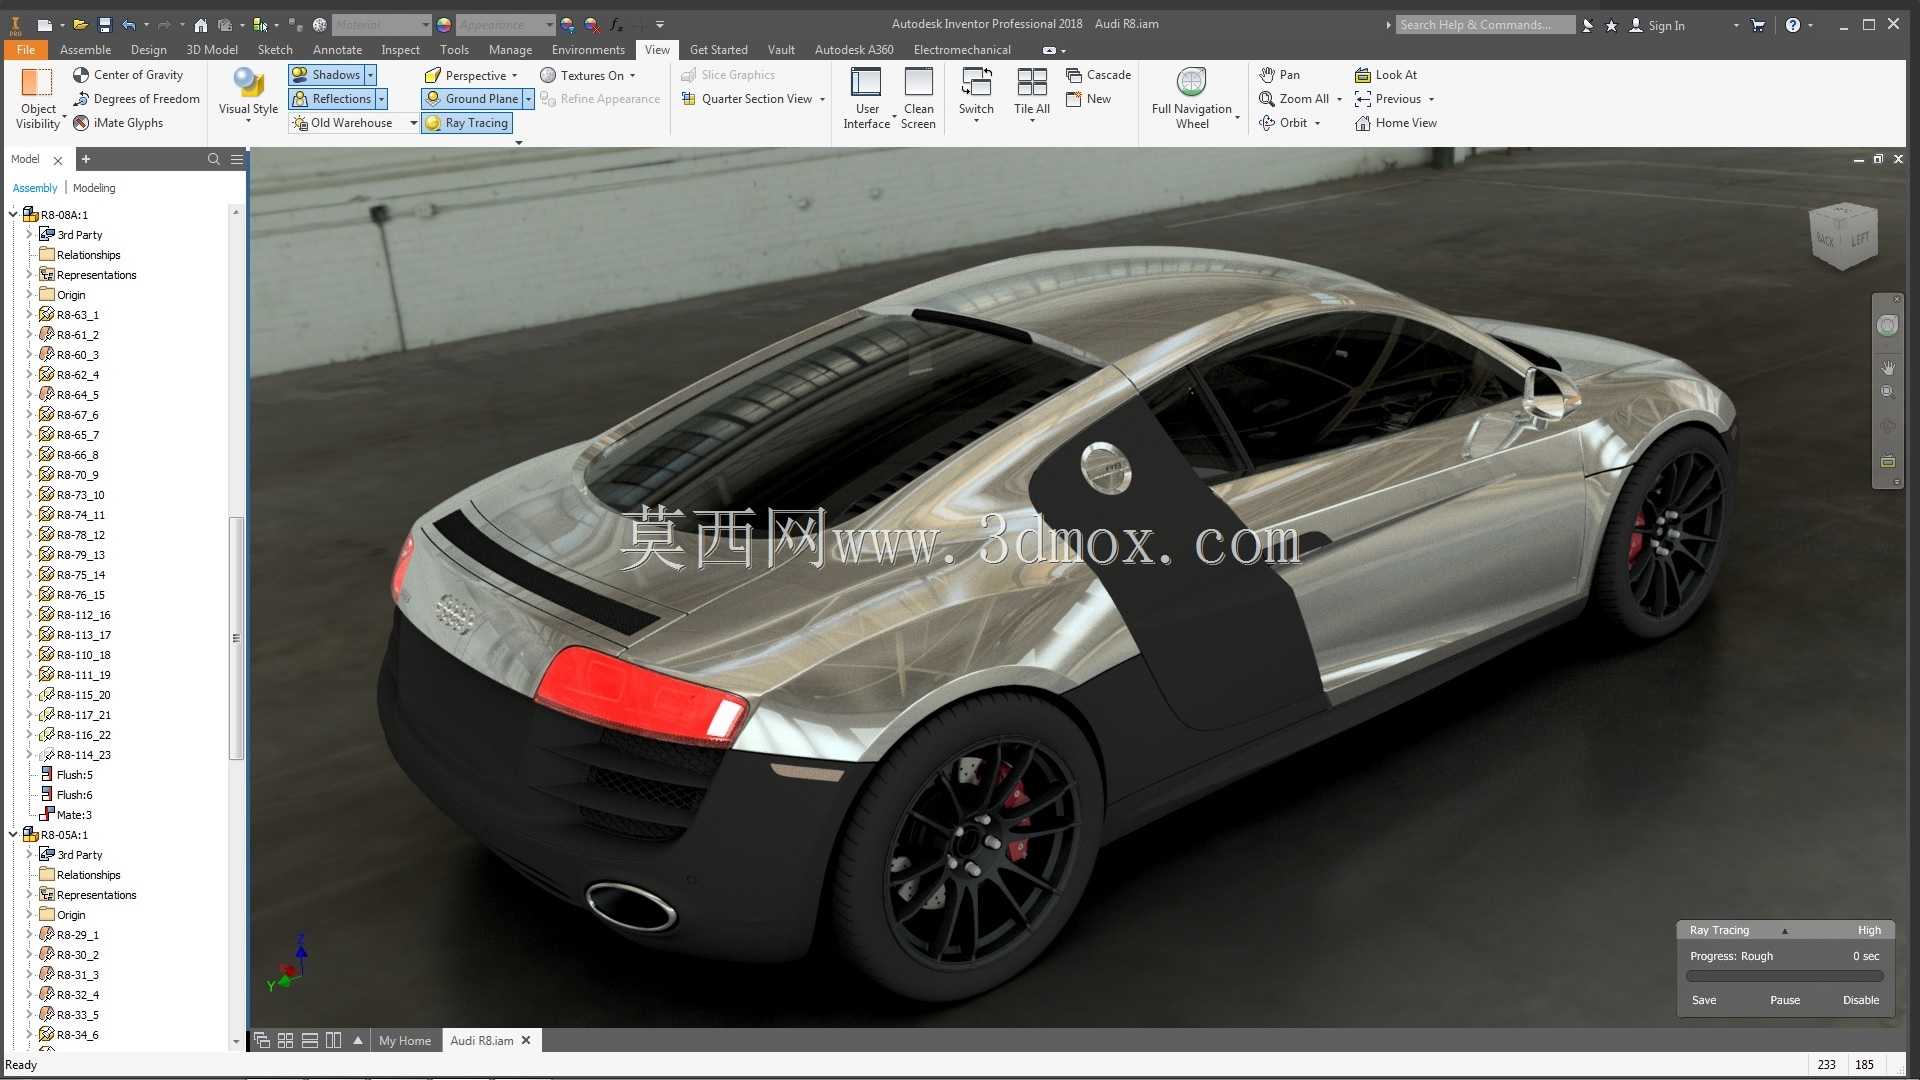Collapse the R8-08A:1 tree node
The height and width of the screenshot is (1080, 1920).
[14, 215]
